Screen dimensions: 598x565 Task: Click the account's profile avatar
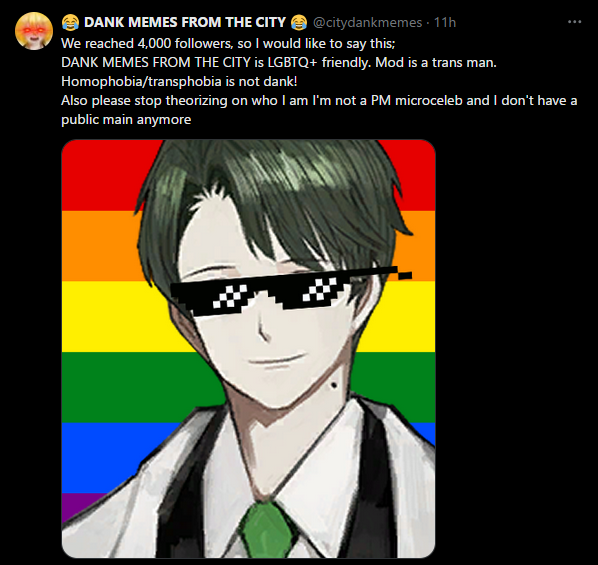(x=34, y=31)
